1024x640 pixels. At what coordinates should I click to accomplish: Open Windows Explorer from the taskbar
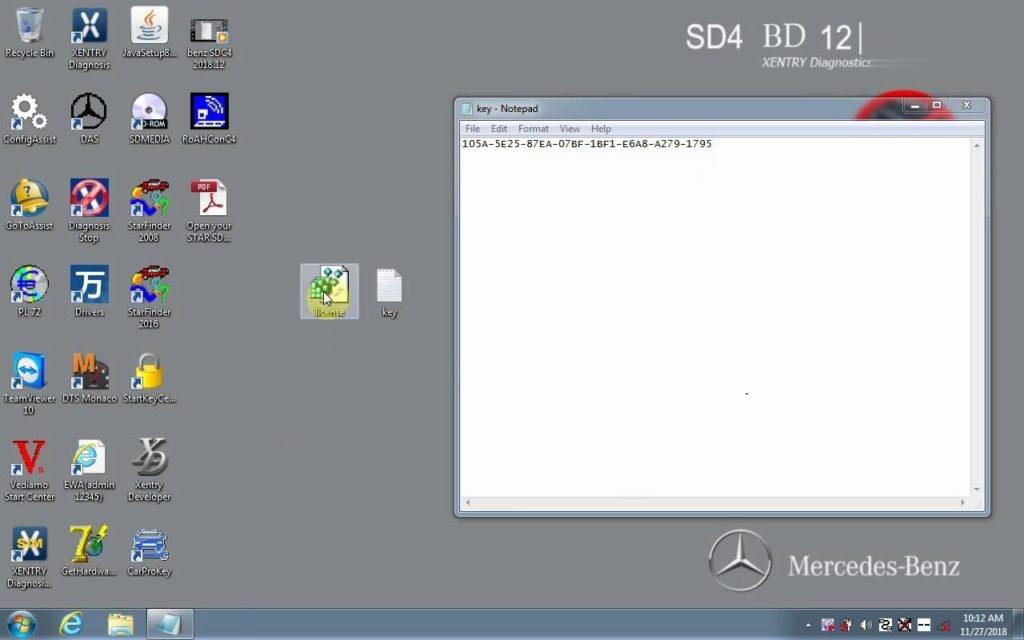[120, 624]
